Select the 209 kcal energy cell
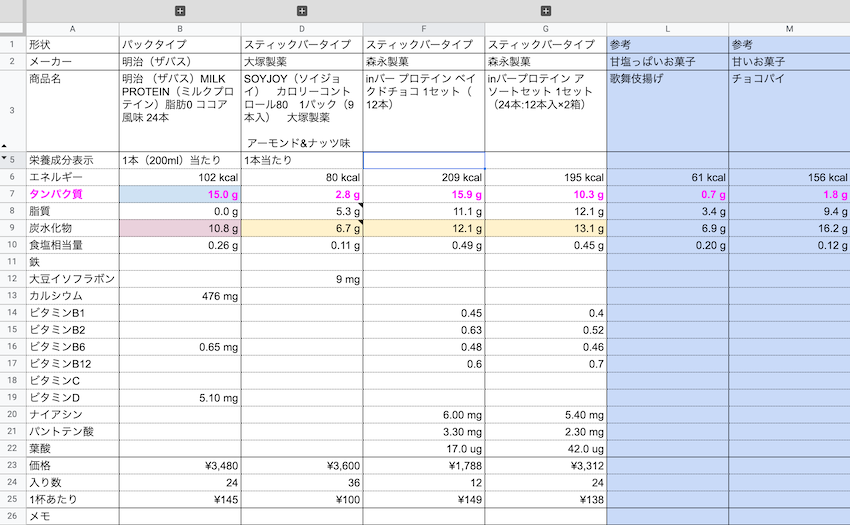This screenshot has width=850, height=525. [x=424, y=177]
